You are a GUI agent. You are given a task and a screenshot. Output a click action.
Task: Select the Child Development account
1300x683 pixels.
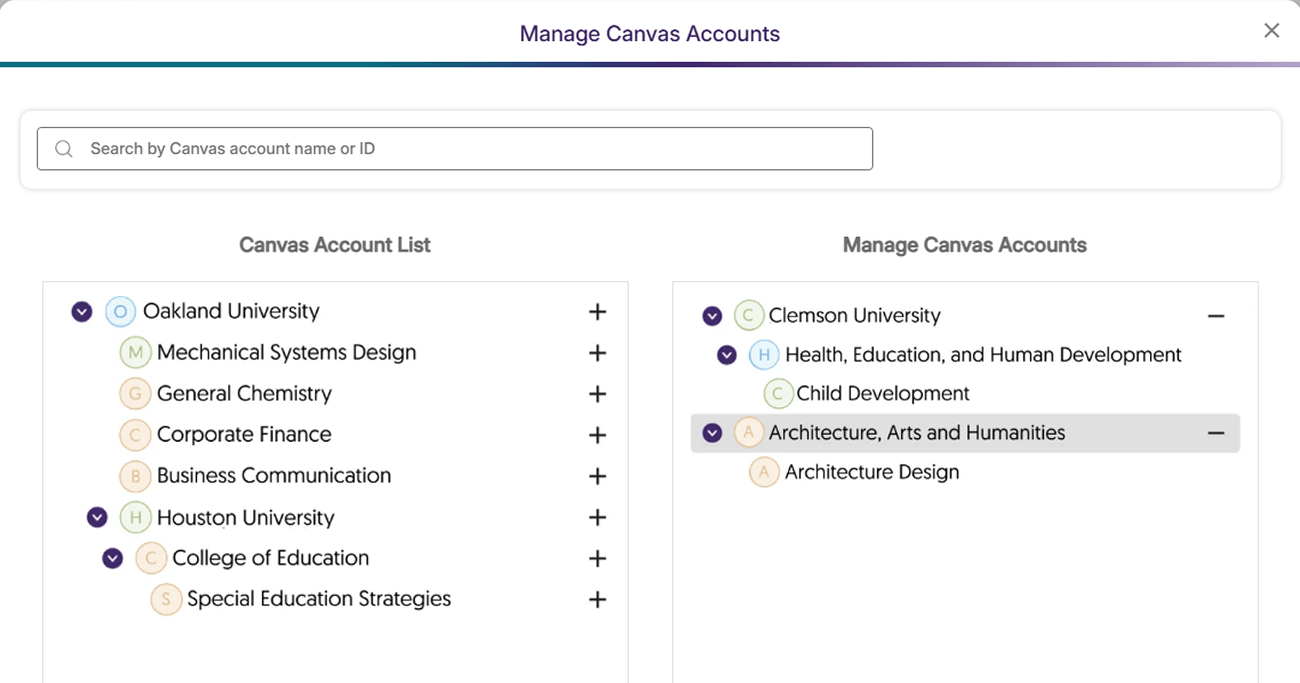coord(882,394)
